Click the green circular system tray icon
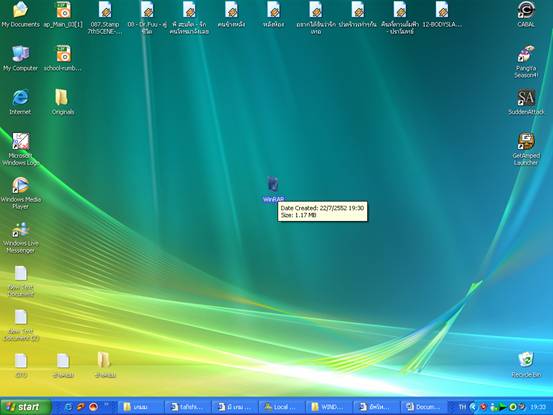 point(513,407)
